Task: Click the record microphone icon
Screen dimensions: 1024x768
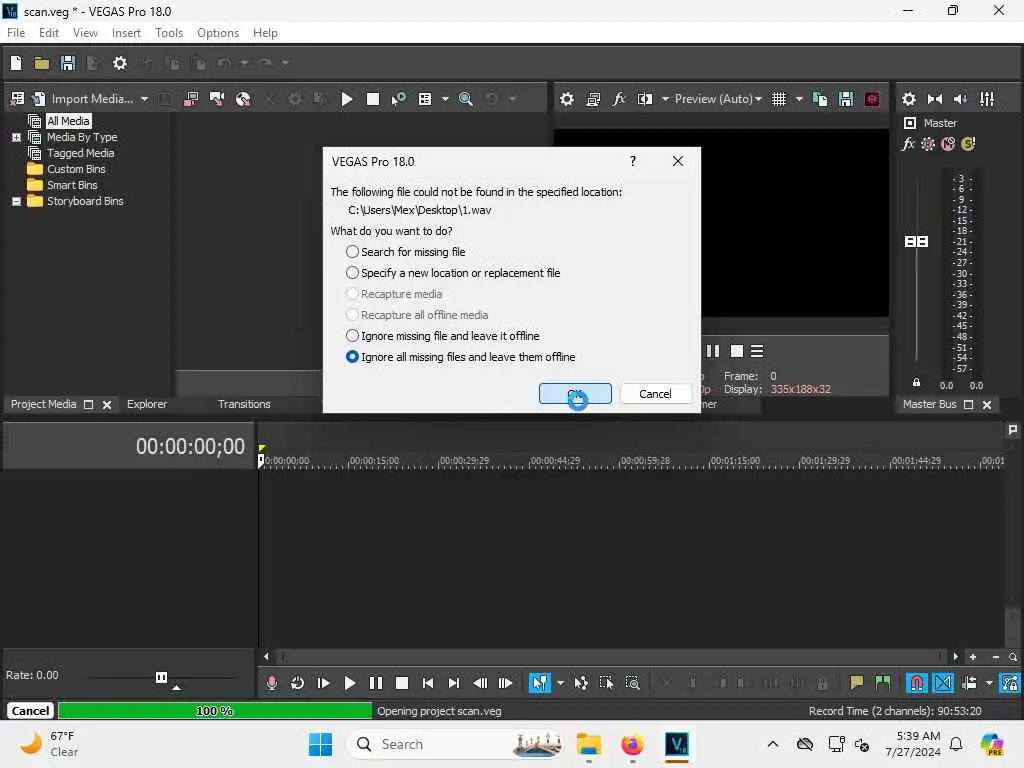Action: click(x=272, y=683)
